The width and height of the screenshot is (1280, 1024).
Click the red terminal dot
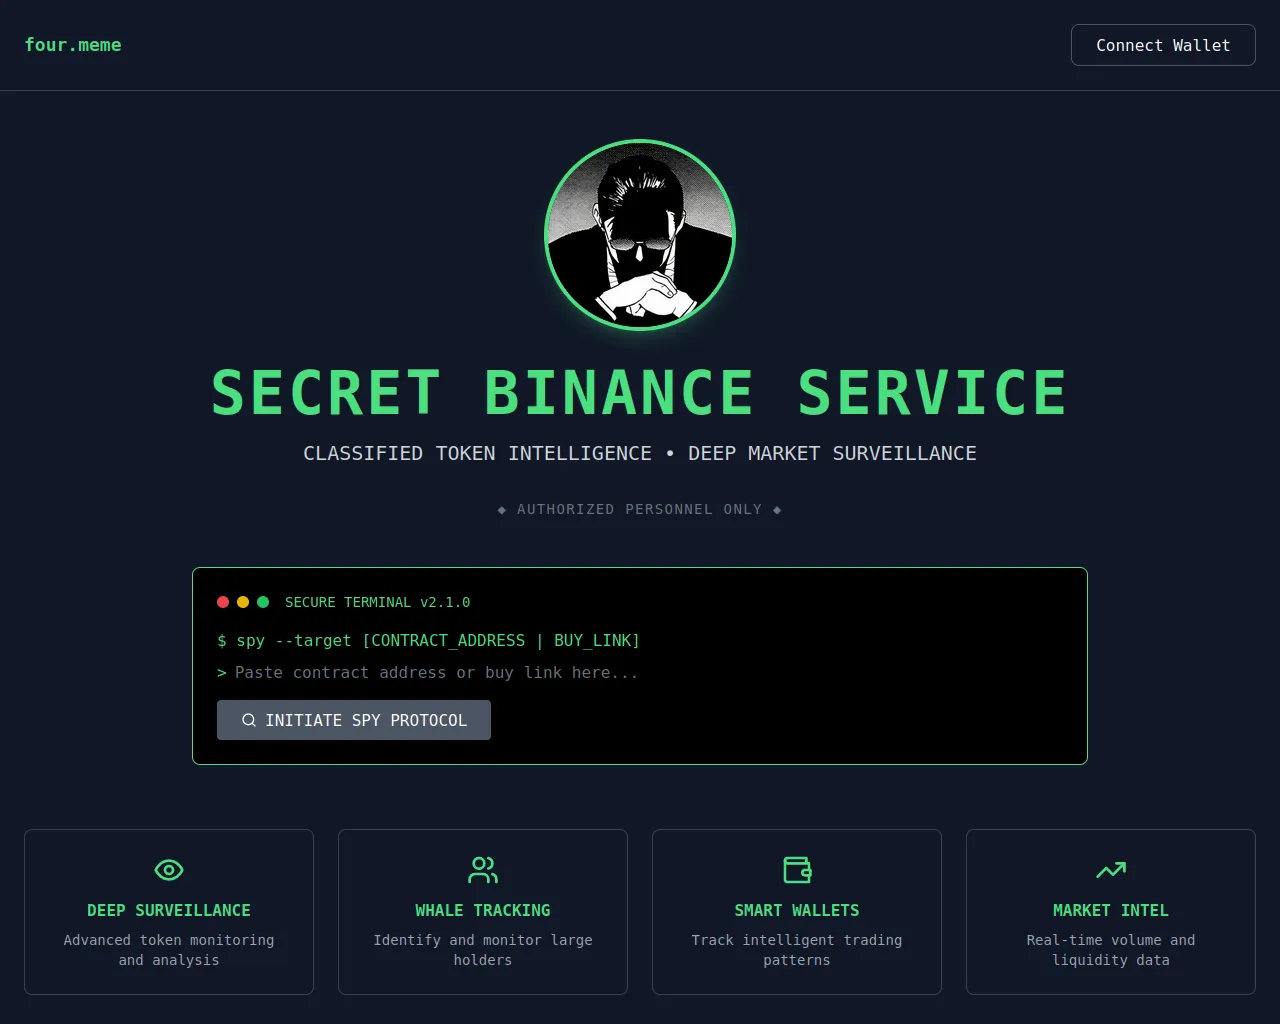[x=223, y=602]
